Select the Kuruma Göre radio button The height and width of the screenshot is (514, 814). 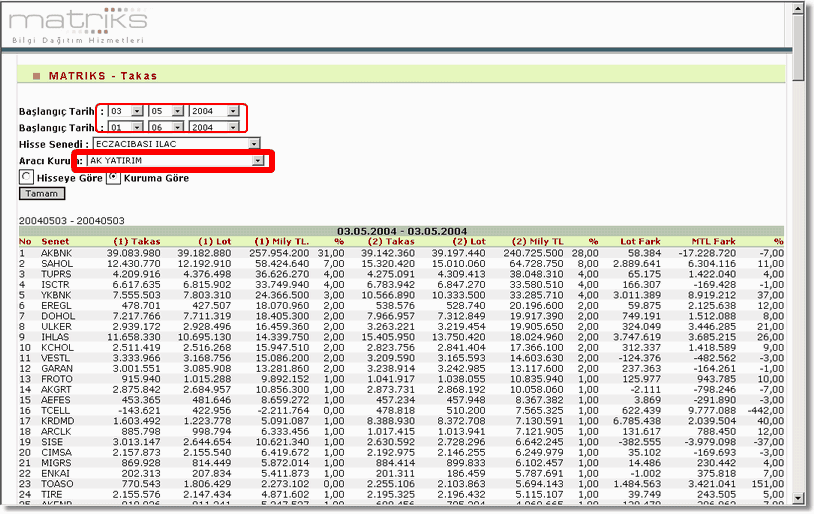pyautogui.click(x=113, y=177)
